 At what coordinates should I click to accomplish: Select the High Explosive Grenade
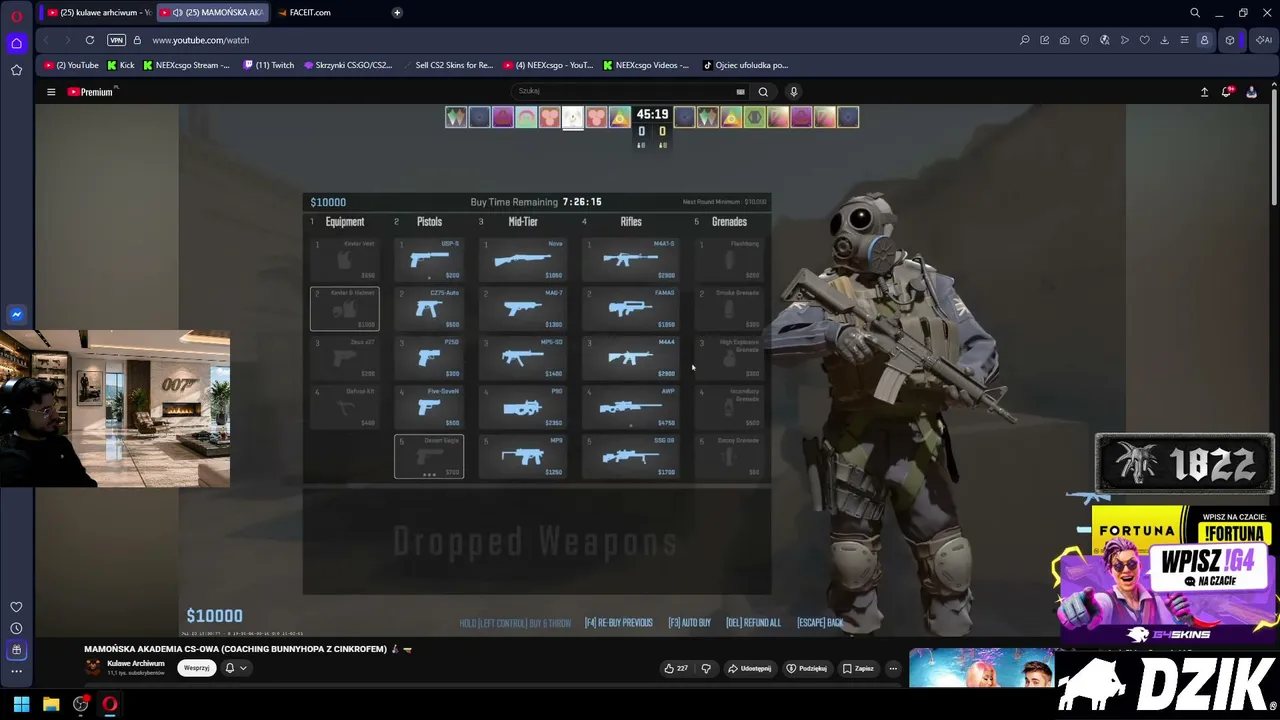pos(729,358)
